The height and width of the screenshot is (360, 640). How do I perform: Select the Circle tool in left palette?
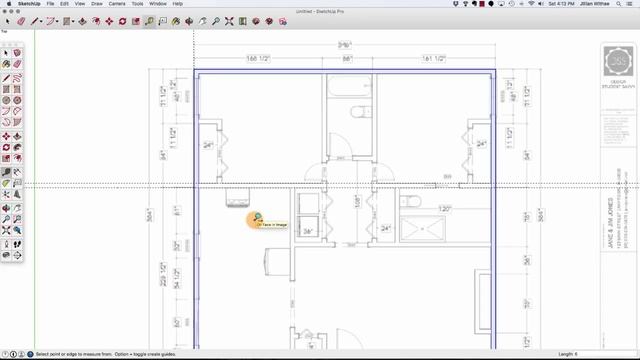[6, 100]
